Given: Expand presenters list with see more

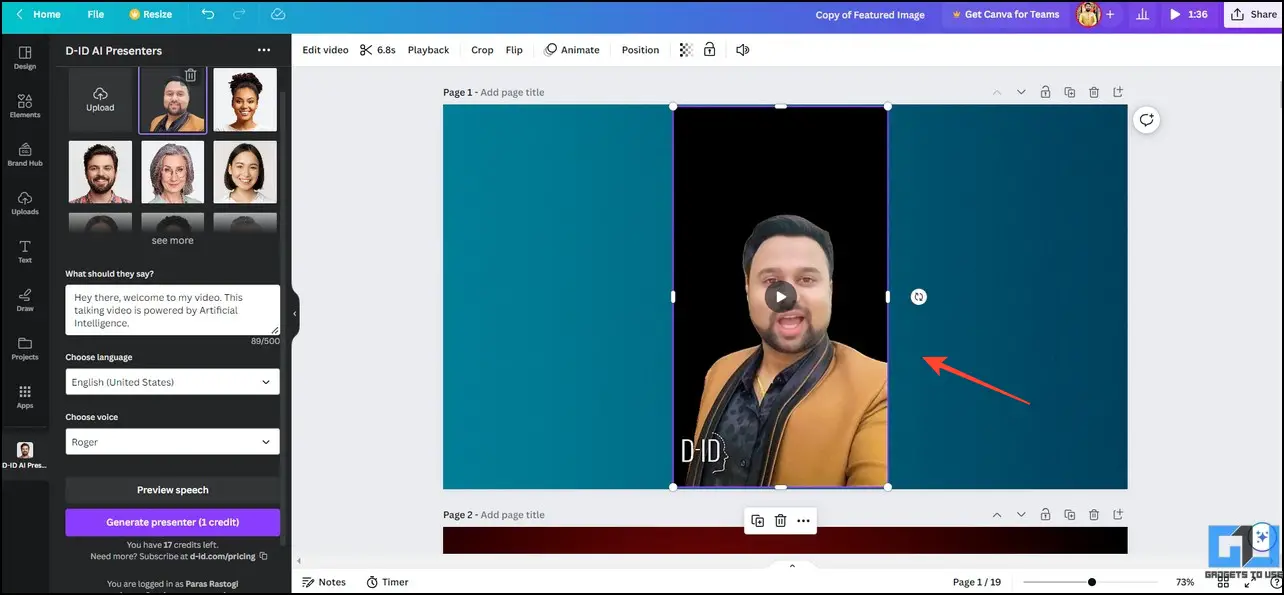Looking at the screenshot, I should [x=173, y=241].
